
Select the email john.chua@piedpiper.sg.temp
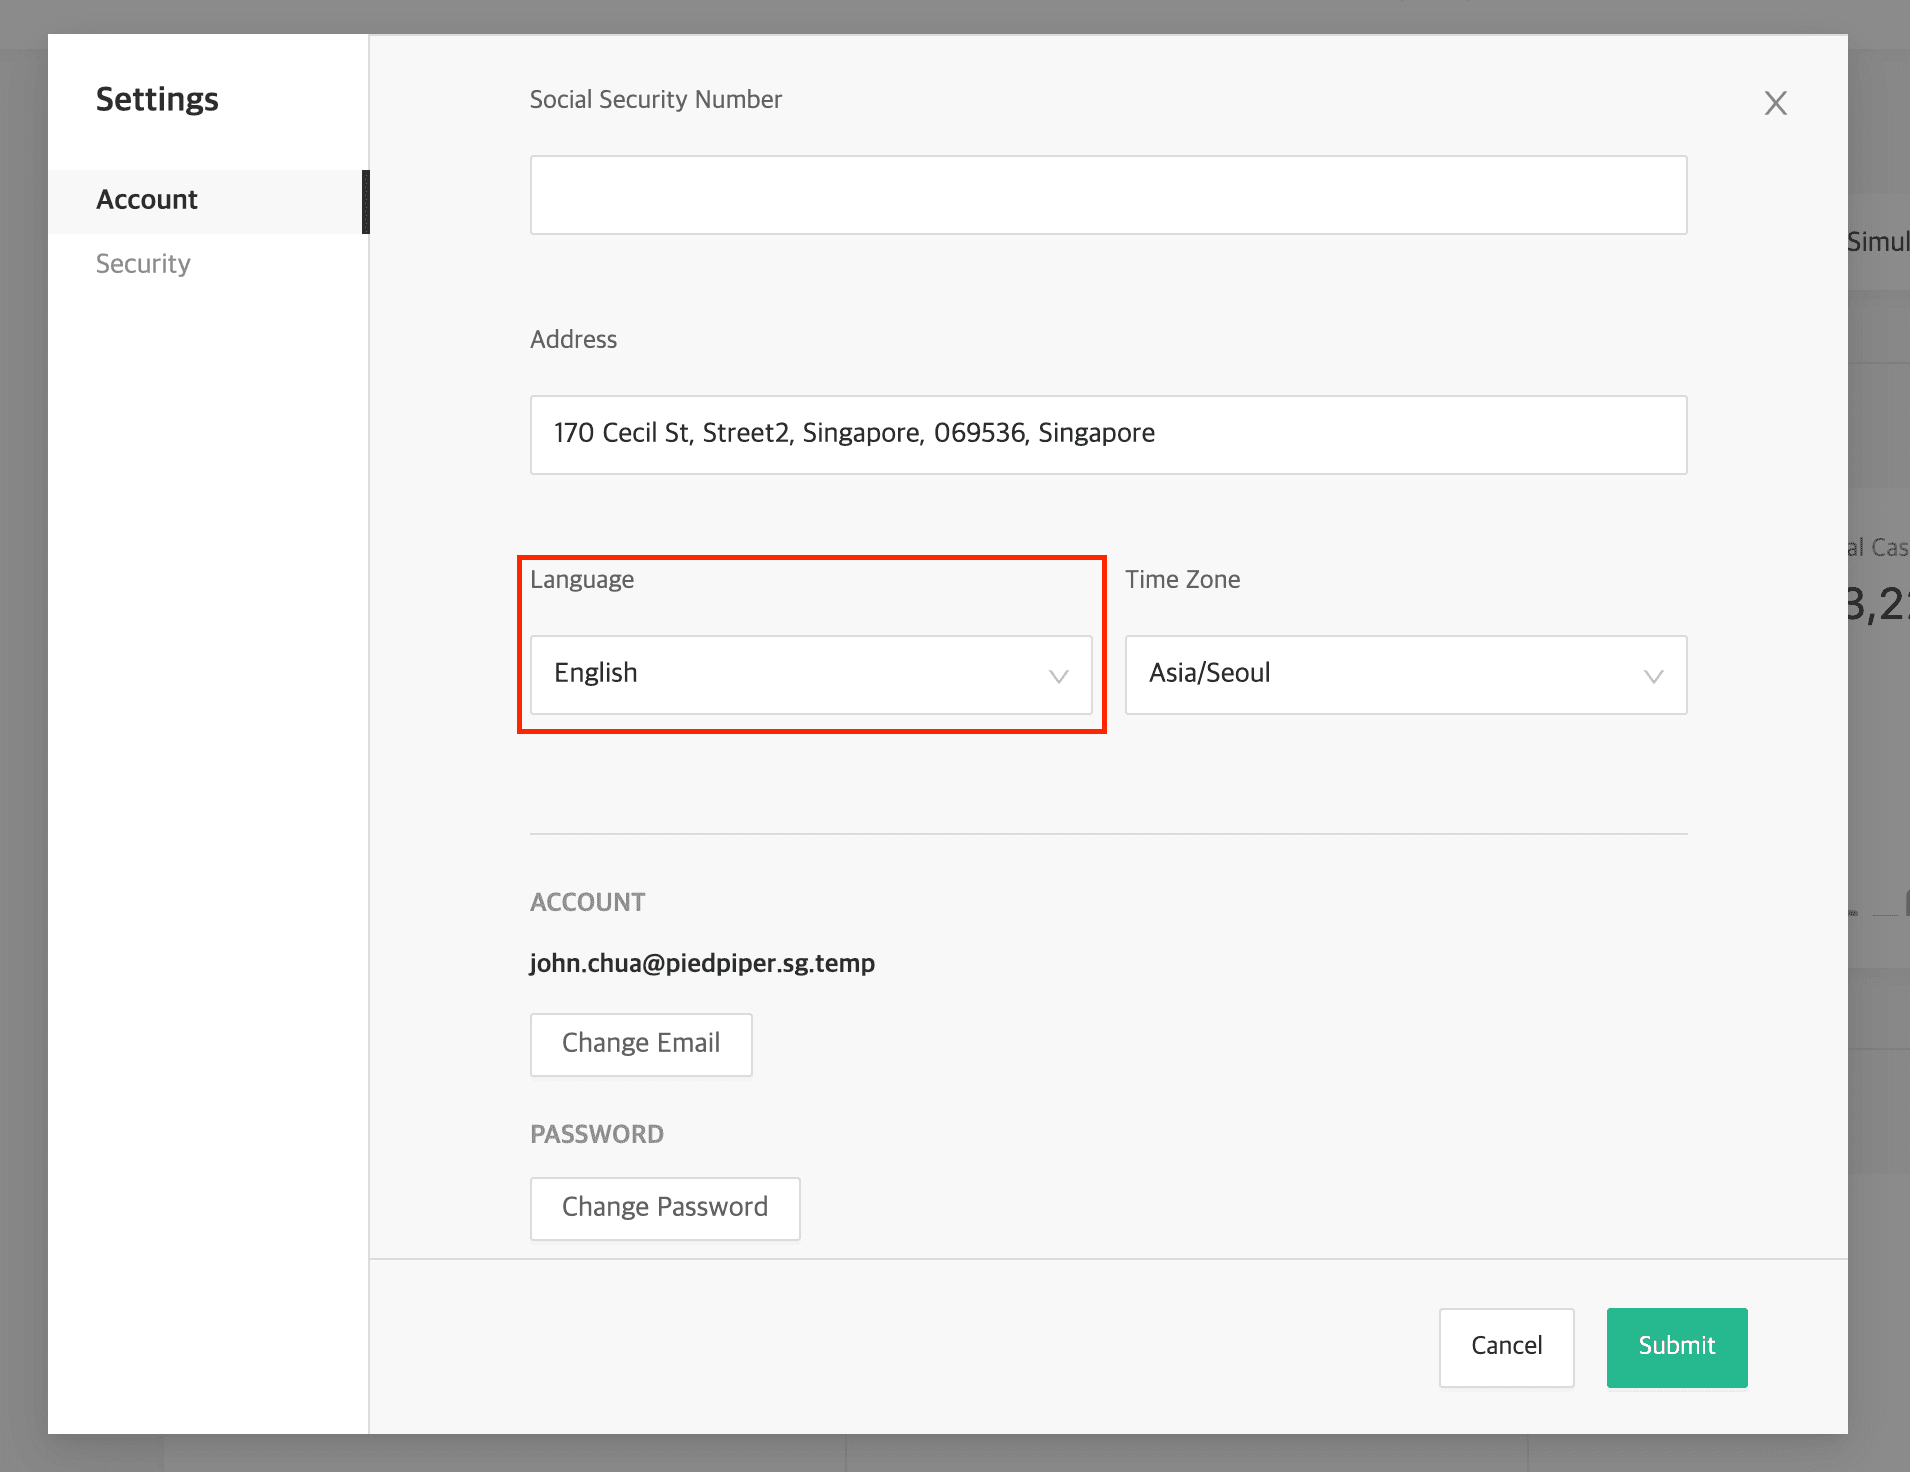701,963
